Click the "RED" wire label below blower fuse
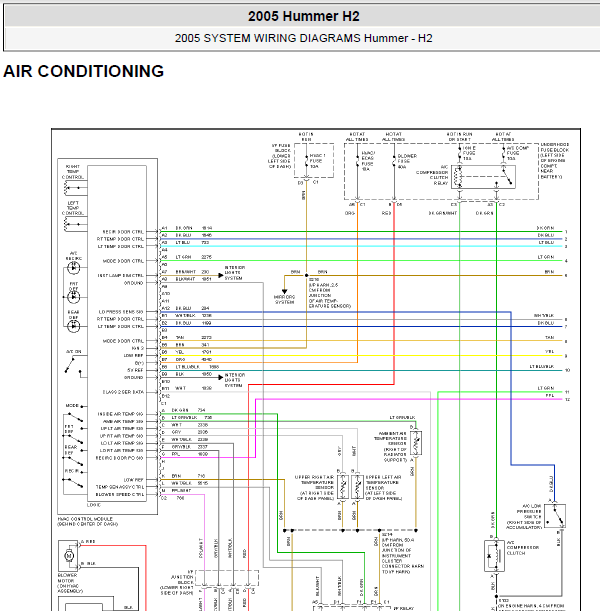The width and height of the screenshot is (600, 611). coord(386,213)
